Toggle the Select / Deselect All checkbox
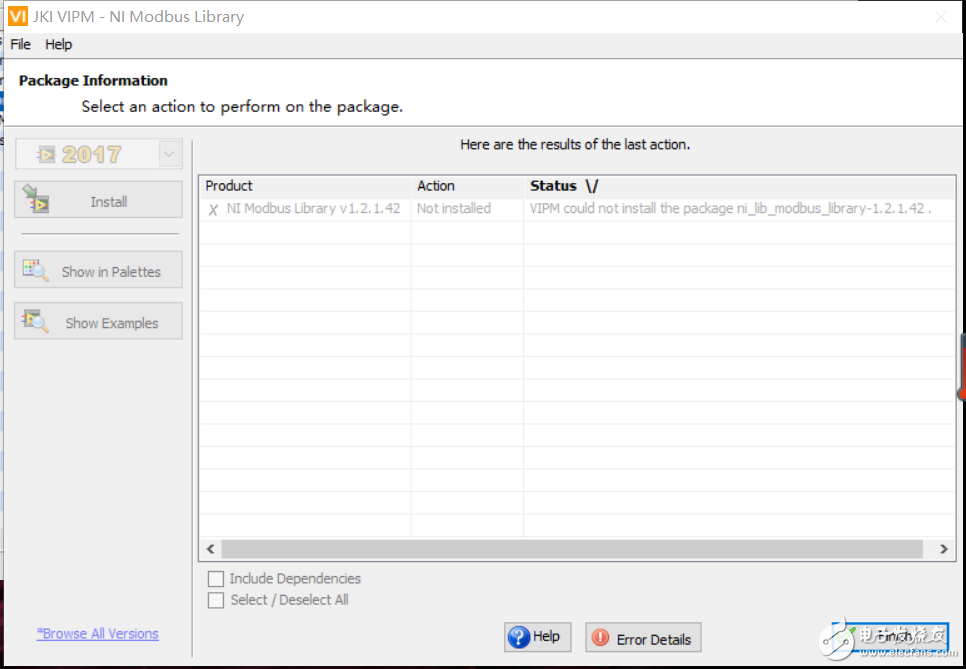The image size is (966, 669). point(216,600)
